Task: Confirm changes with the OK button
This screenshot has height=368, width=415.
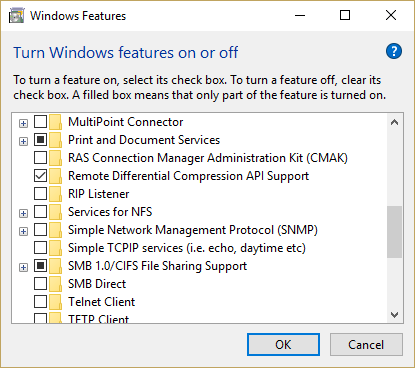Action: pyautogui.click(x=283, y=345)
